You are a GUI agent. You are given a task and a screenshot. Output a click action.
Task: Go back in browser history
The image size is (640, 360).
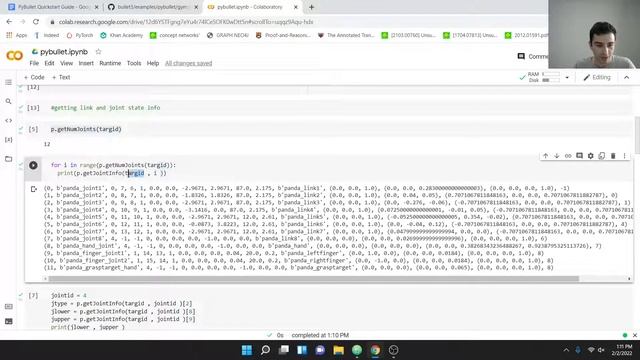[x=9, y=22]
